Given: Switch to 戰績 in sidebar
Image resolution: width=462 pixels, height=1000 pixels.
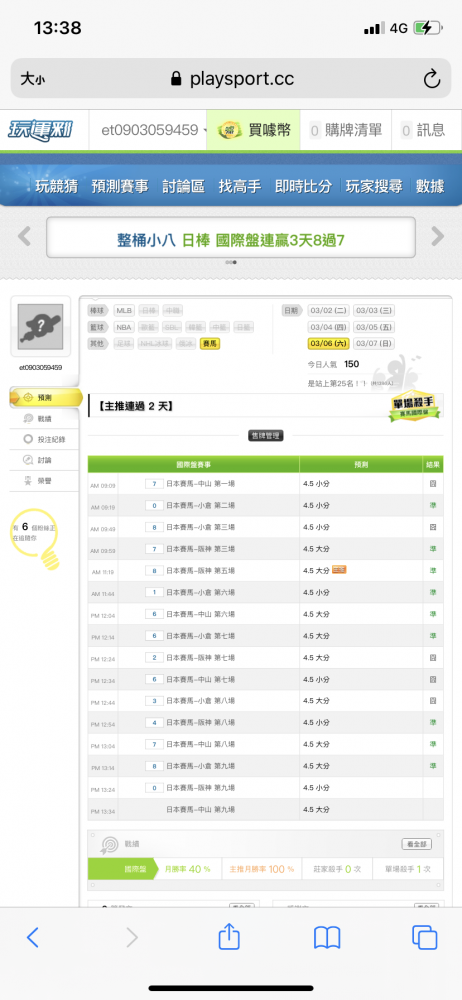Looking at the screenshot, I should point(45,418).
